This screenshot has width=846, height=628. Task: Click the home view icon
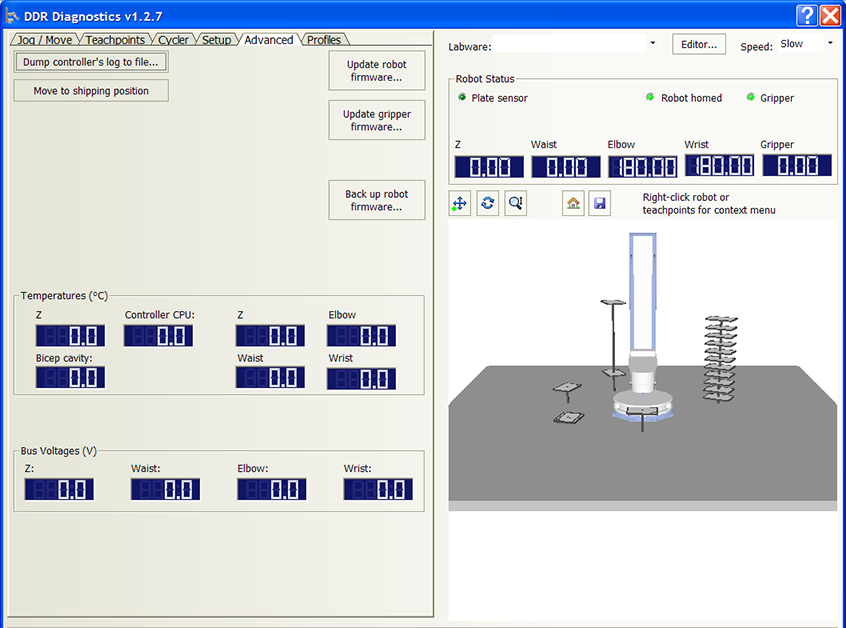click(x=573, y=203)
